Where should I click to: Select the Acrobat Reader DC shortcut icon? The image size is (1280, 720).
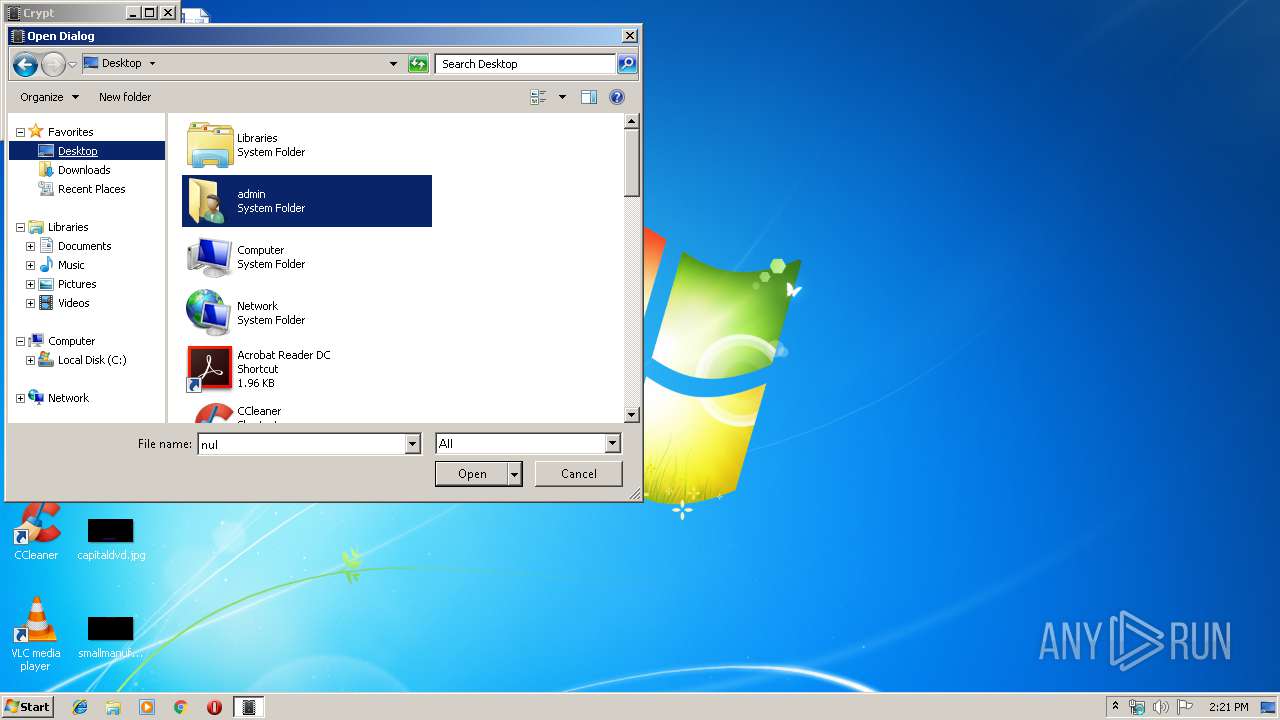210,369
